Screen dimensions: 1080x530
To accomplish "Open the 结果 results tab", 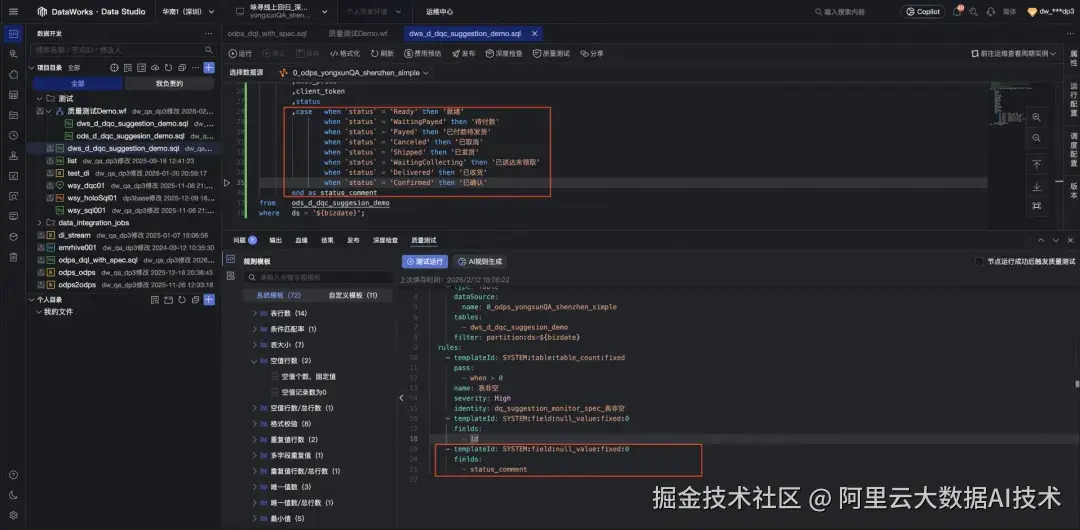I will [x=327, y=240].
